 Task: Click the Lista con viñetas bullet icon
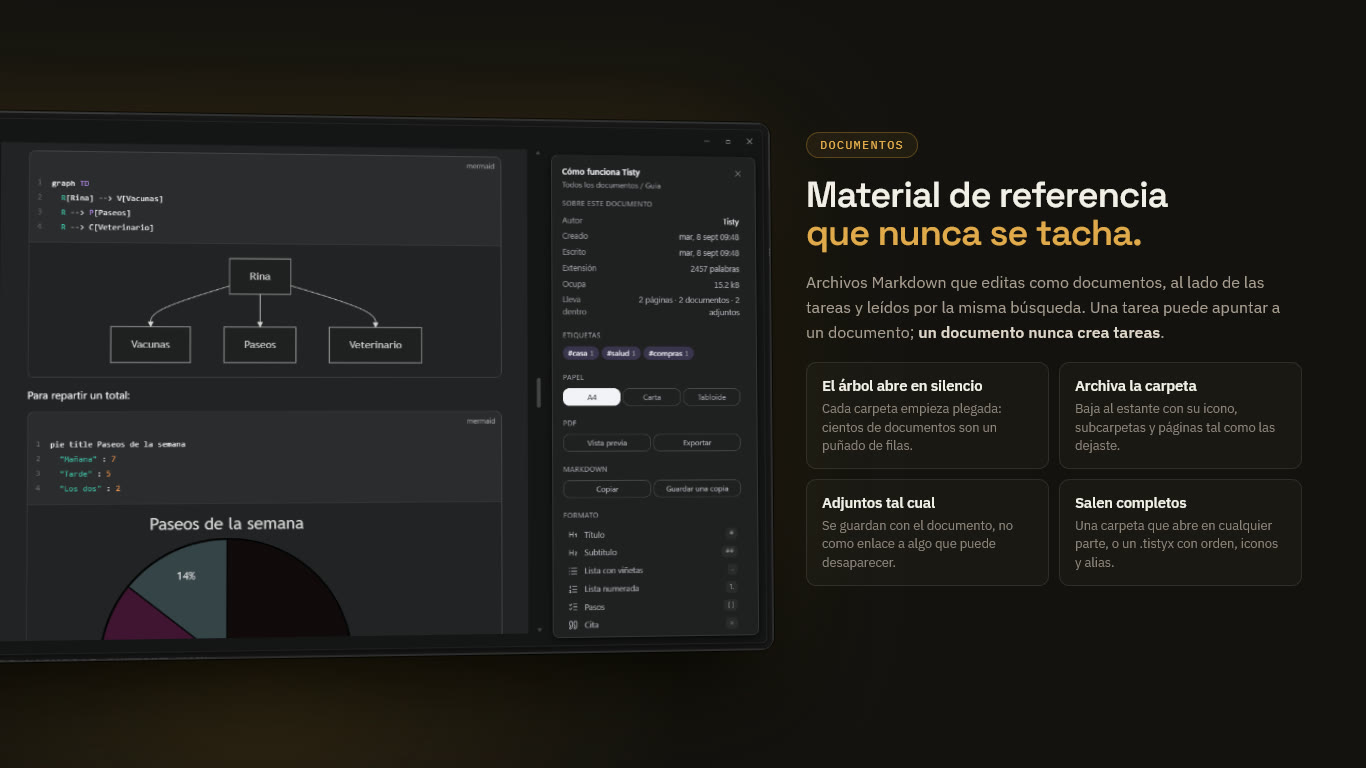[x=573, y=571]
